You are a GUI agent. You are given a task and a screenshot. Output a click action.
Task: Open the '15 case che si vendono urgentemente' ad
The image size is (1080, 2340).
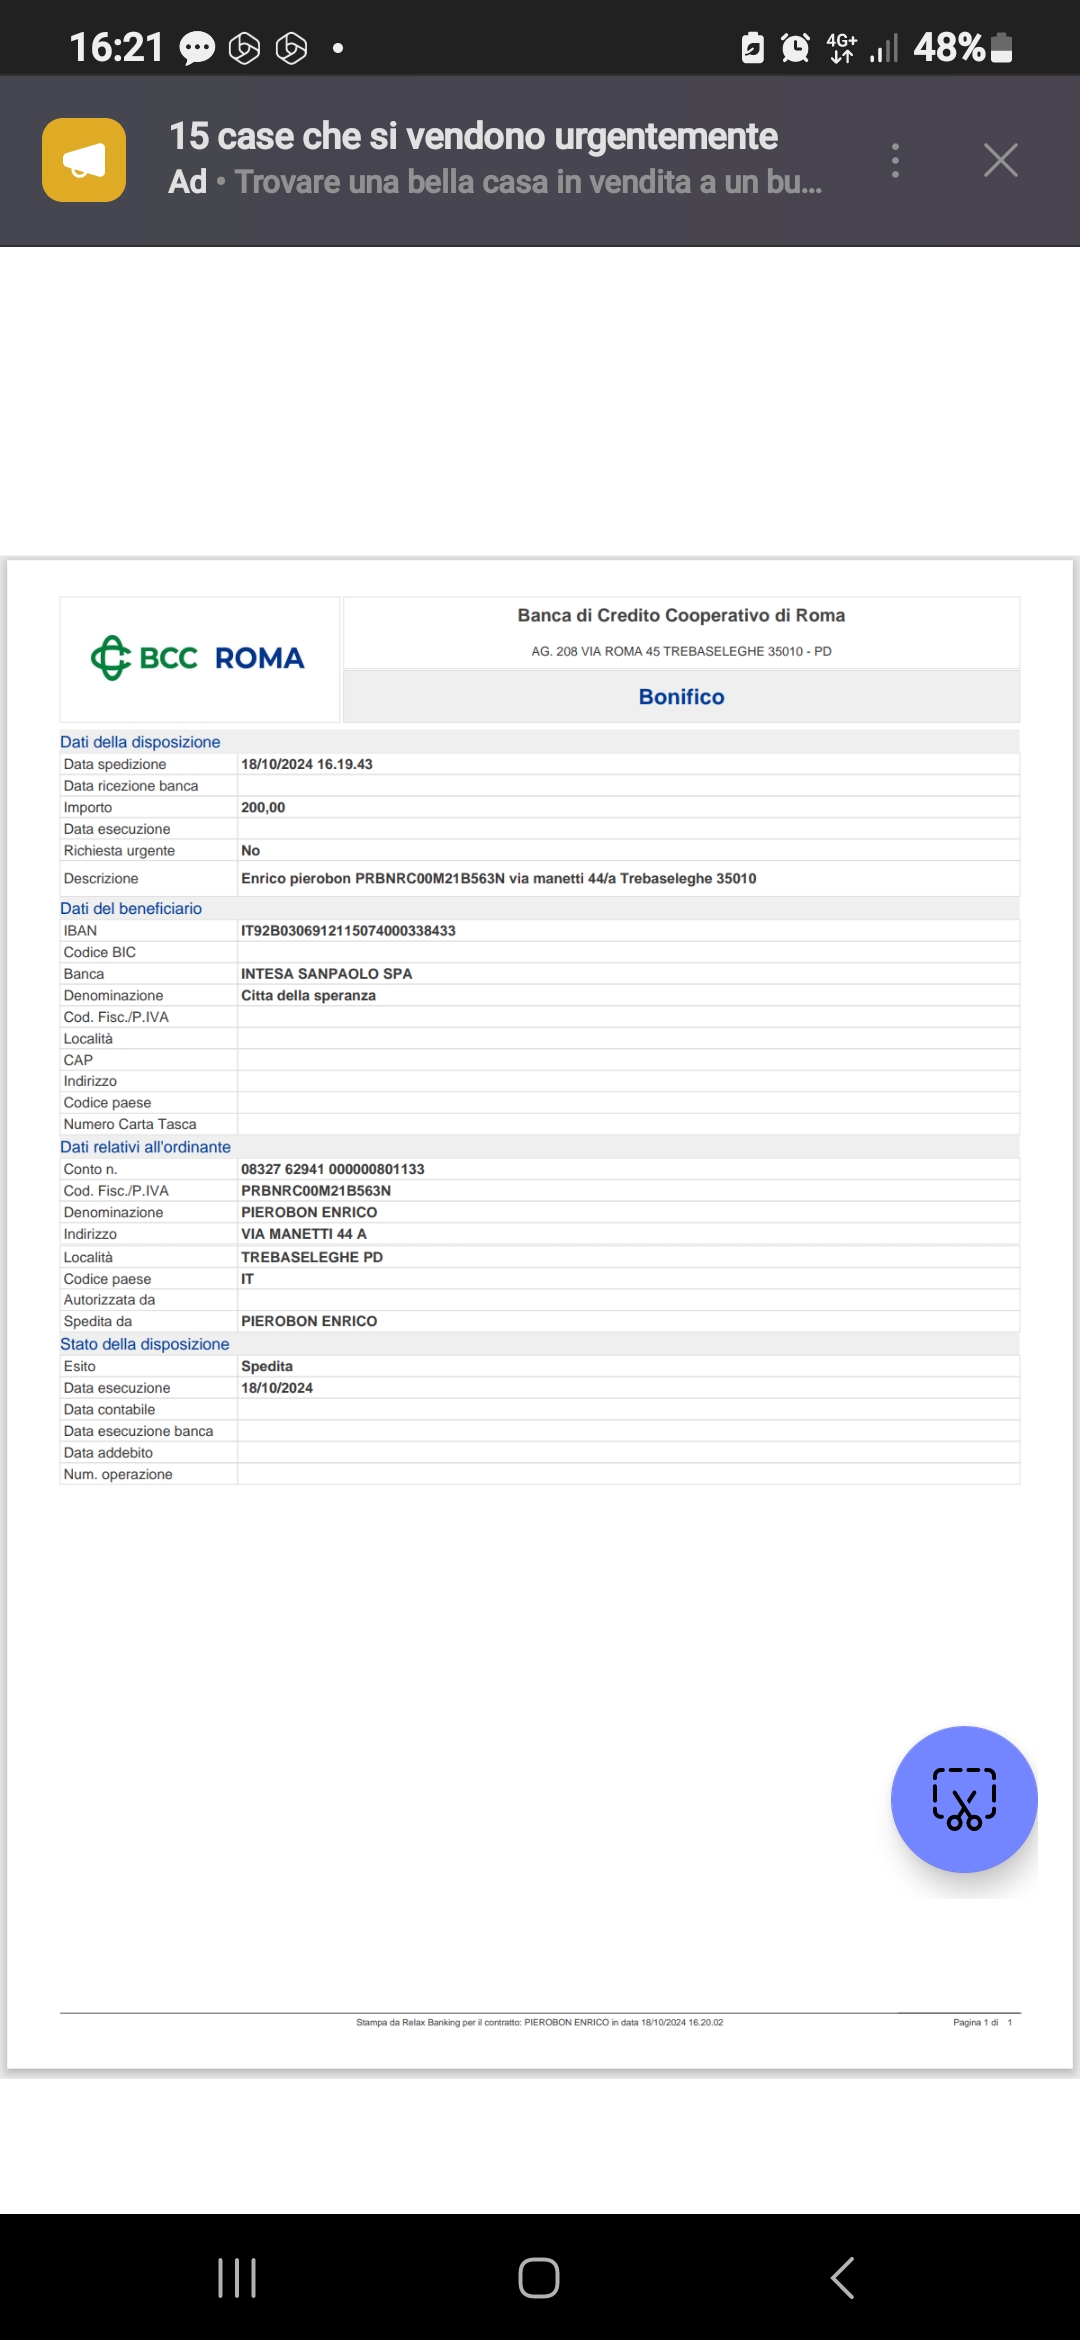click(x=473, y=136)
